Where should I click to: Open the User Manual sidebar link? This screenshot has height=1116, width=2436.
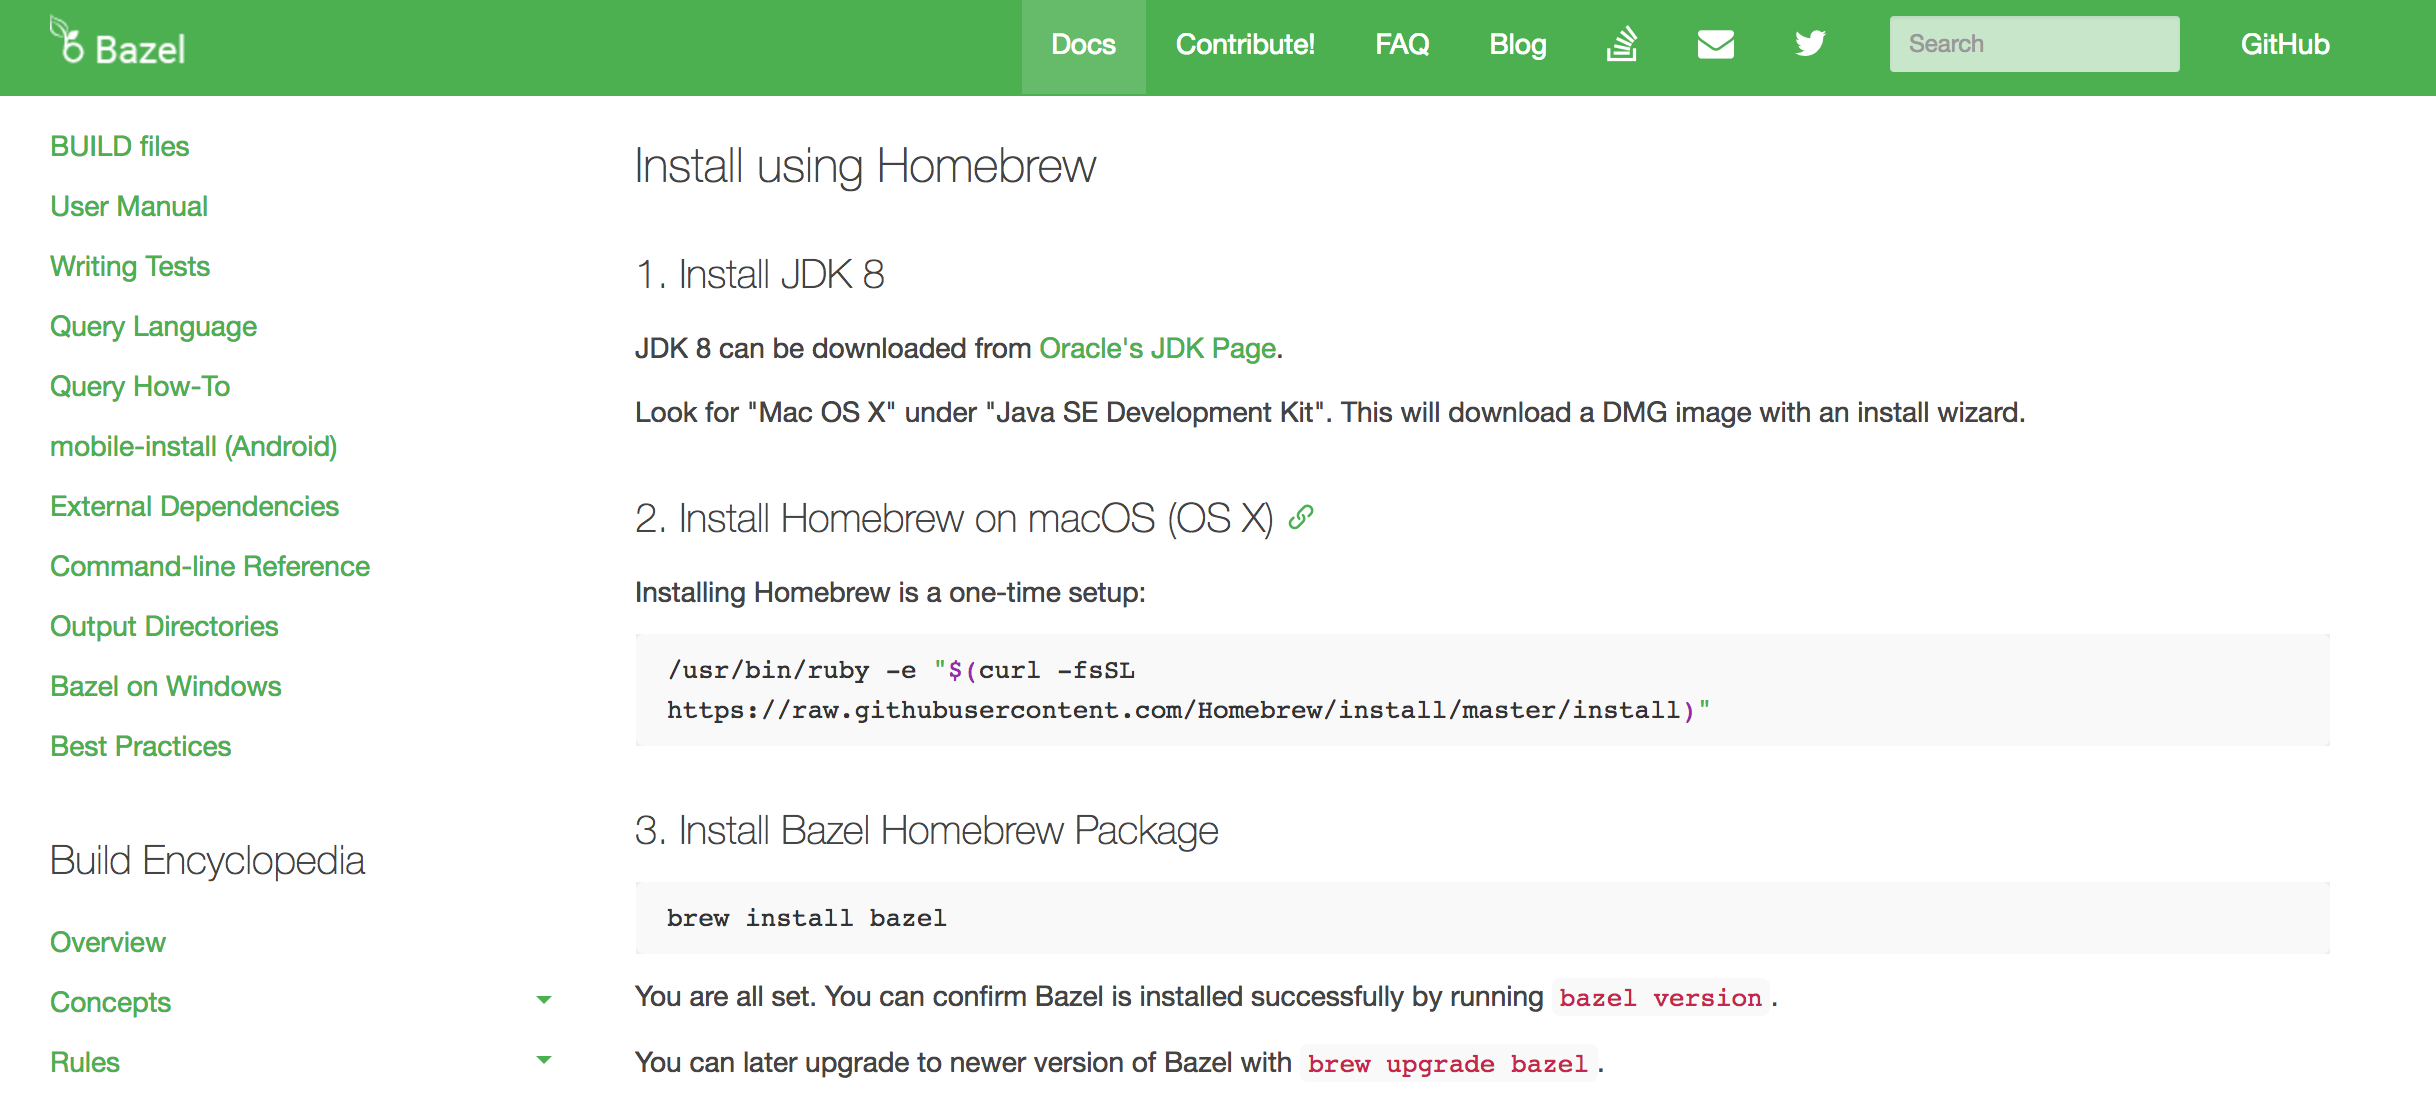click(129, 206)
